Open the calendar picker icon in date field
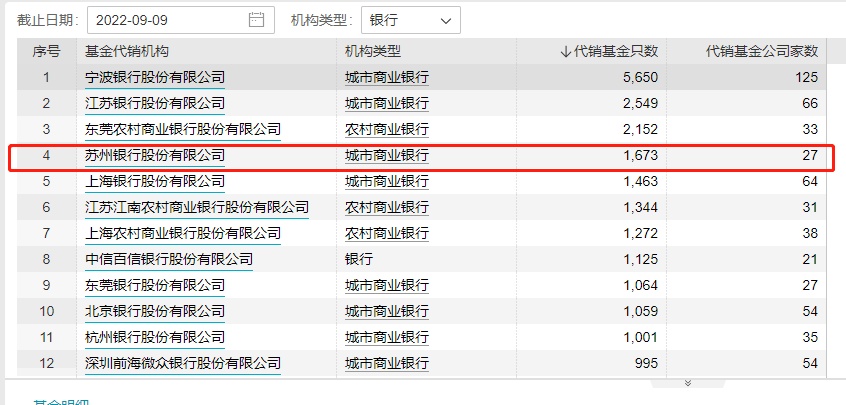Screen dimensions: 846x405 tap(256, 20)
